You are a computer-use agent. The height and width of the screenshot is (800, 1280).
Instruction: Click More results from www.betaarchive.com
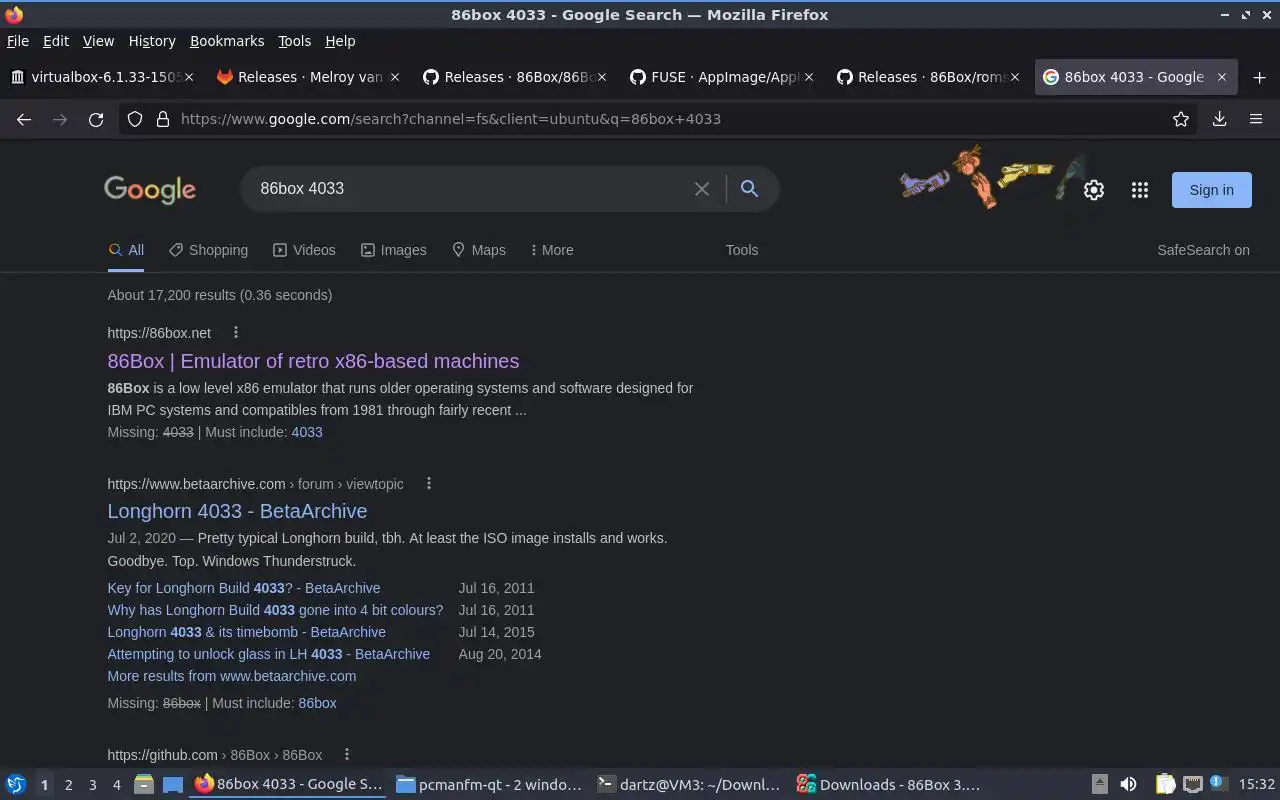tap(231, 676)
